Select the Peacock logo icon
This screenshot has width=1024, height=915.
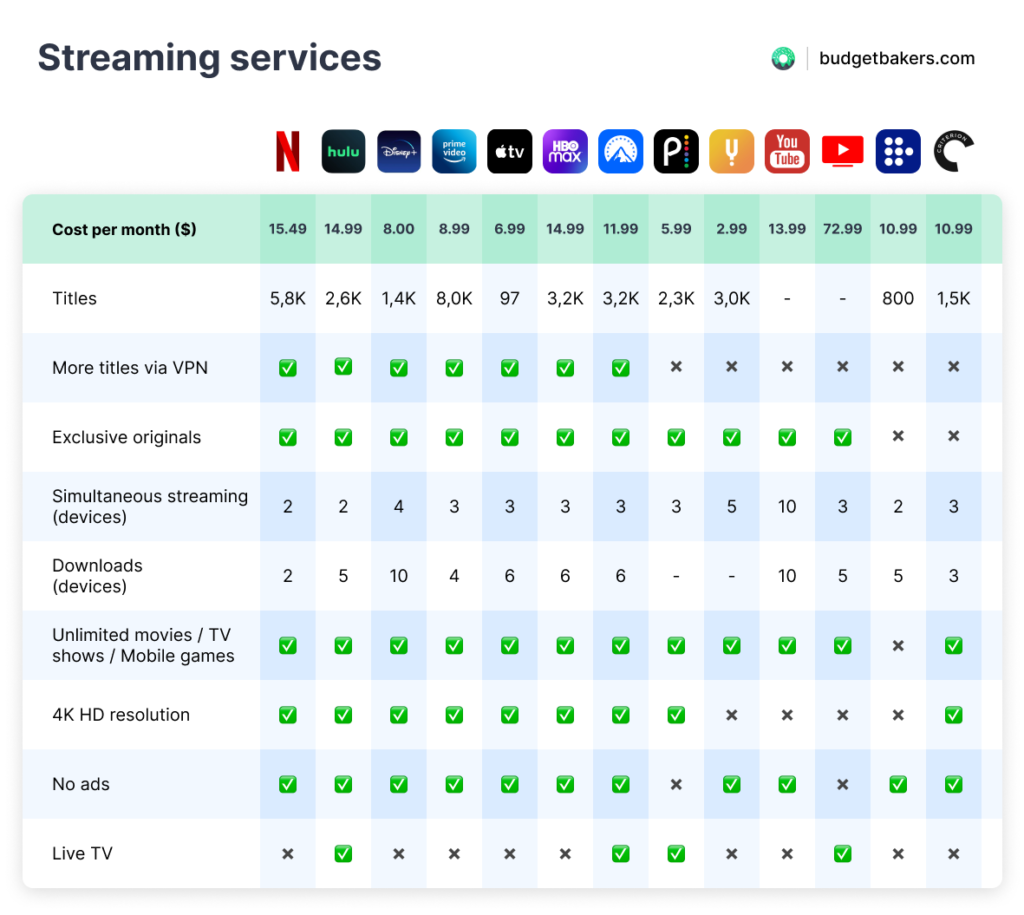[x=676, y=152]
